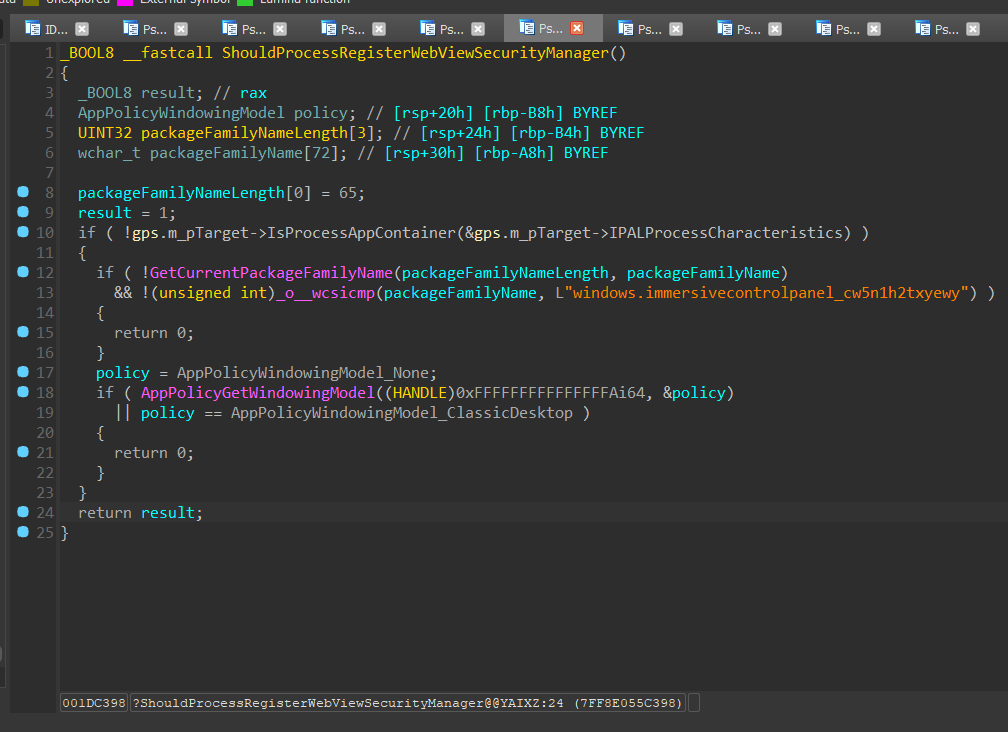Viewport: 1008px width, 732px height.
Task: Click the breakpoint dot on line 21
Action: [23, 451]
